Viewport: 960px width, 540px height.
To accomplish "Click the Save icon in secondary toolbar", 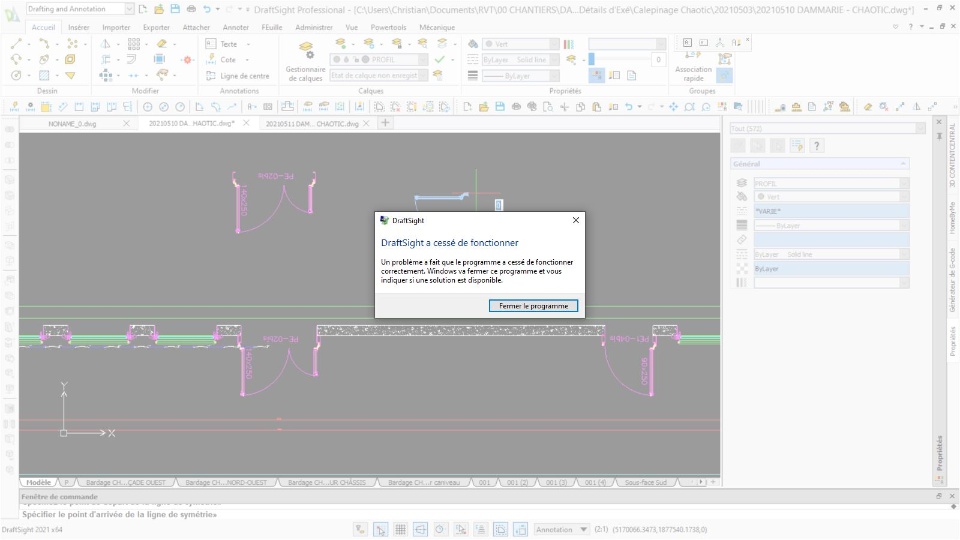I will point(500,107).
